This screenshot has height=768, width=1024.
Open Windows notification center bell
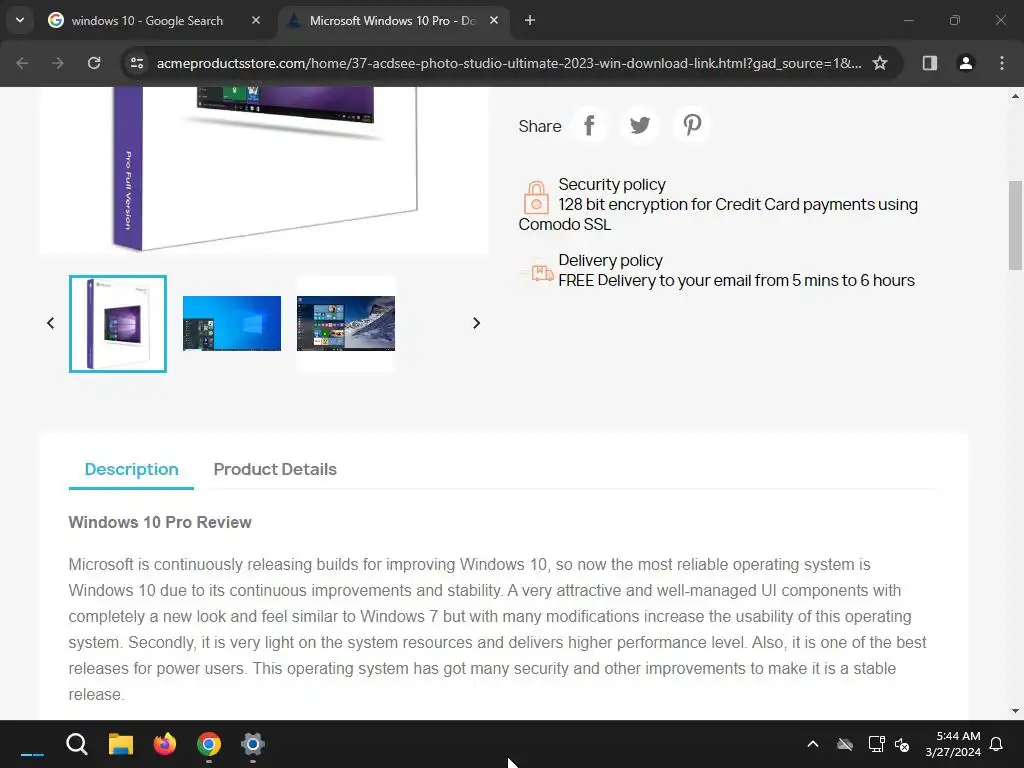click(997, 744)
